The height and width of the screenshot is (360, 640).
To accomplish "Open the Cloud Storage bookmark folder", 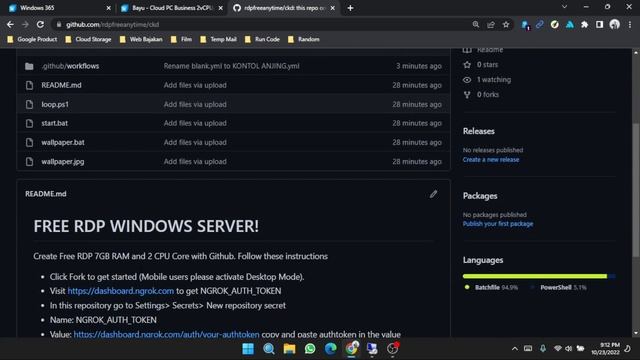I will pos(88,39).
